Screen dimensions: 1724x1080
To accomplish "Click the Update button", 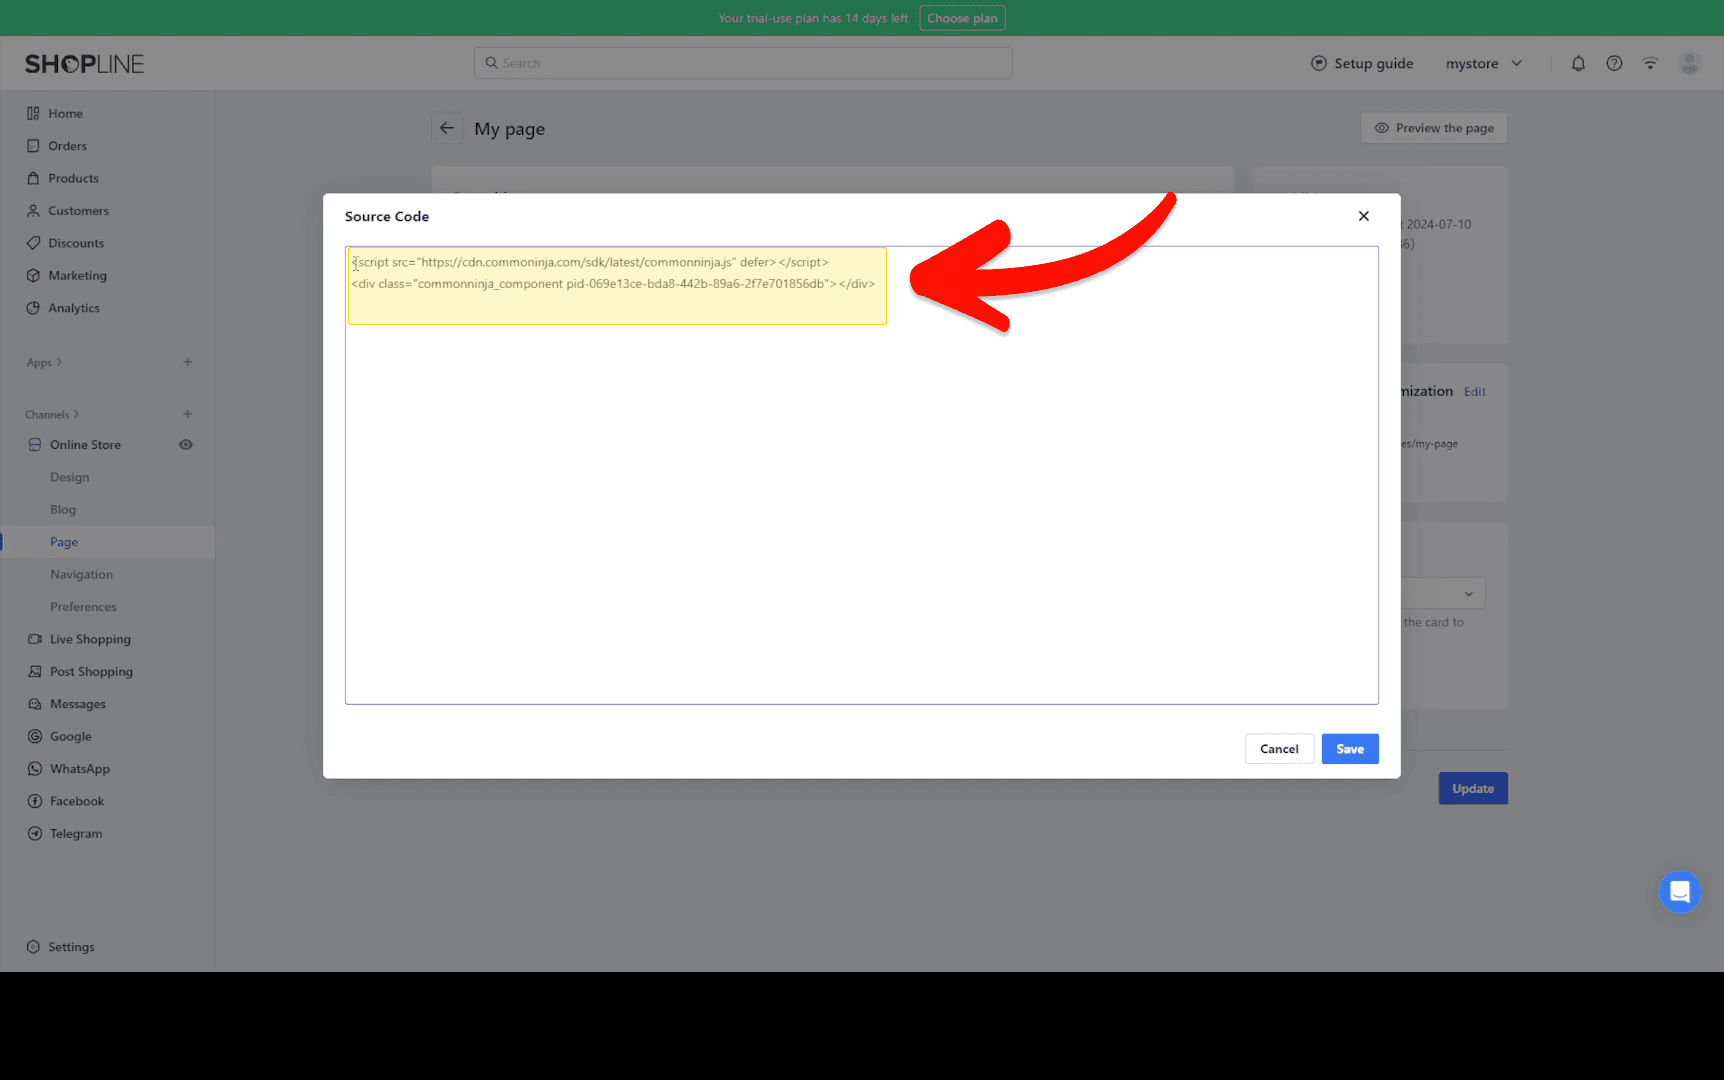I will [1473, 789].
